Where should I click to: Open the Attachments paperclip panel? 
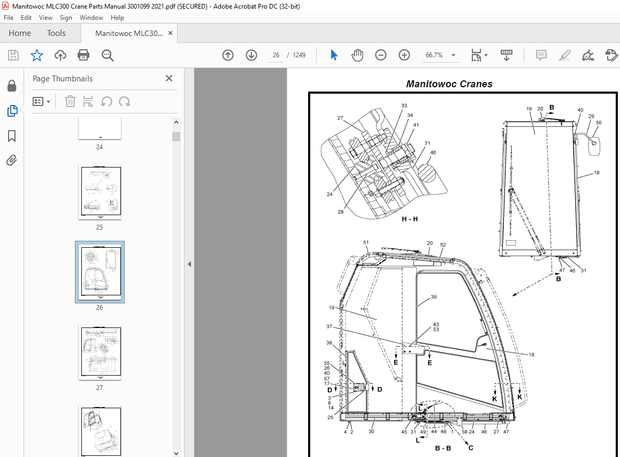point(12,161)
